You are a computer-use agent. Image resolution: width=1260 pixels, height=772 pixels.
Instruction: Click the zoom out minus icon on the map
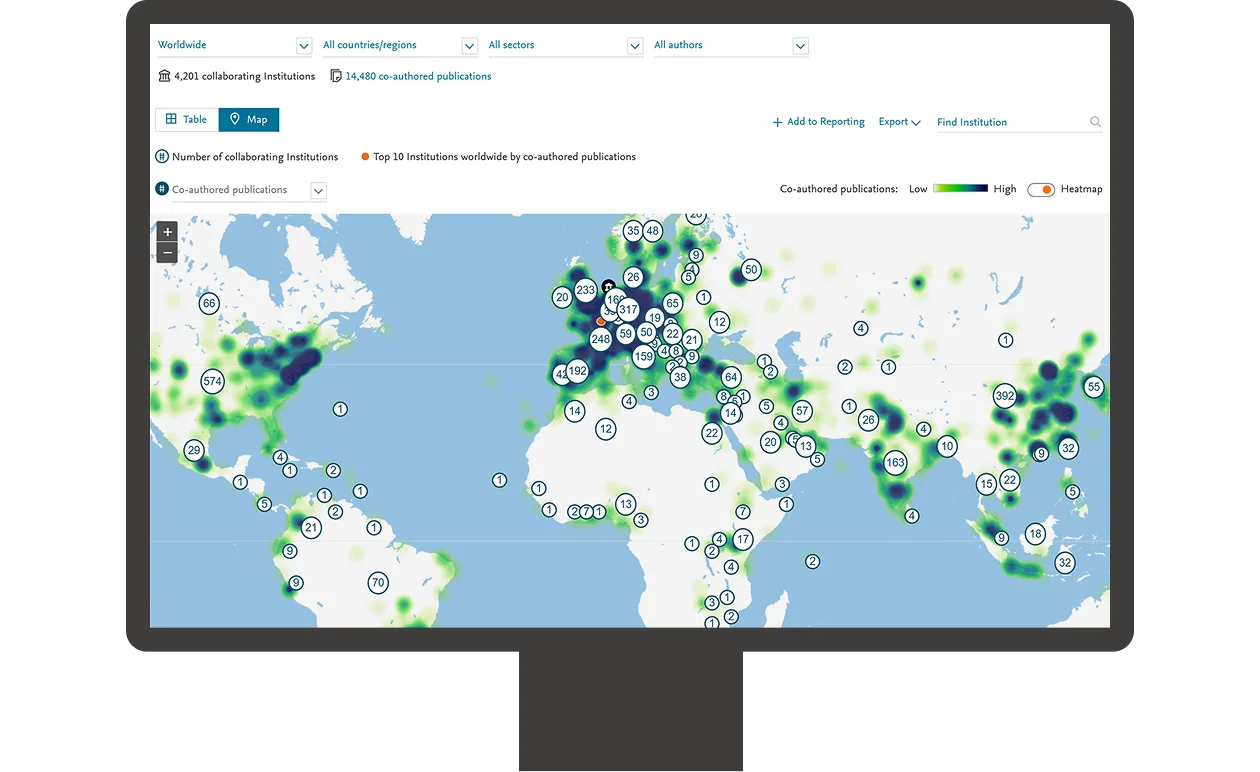166,252
